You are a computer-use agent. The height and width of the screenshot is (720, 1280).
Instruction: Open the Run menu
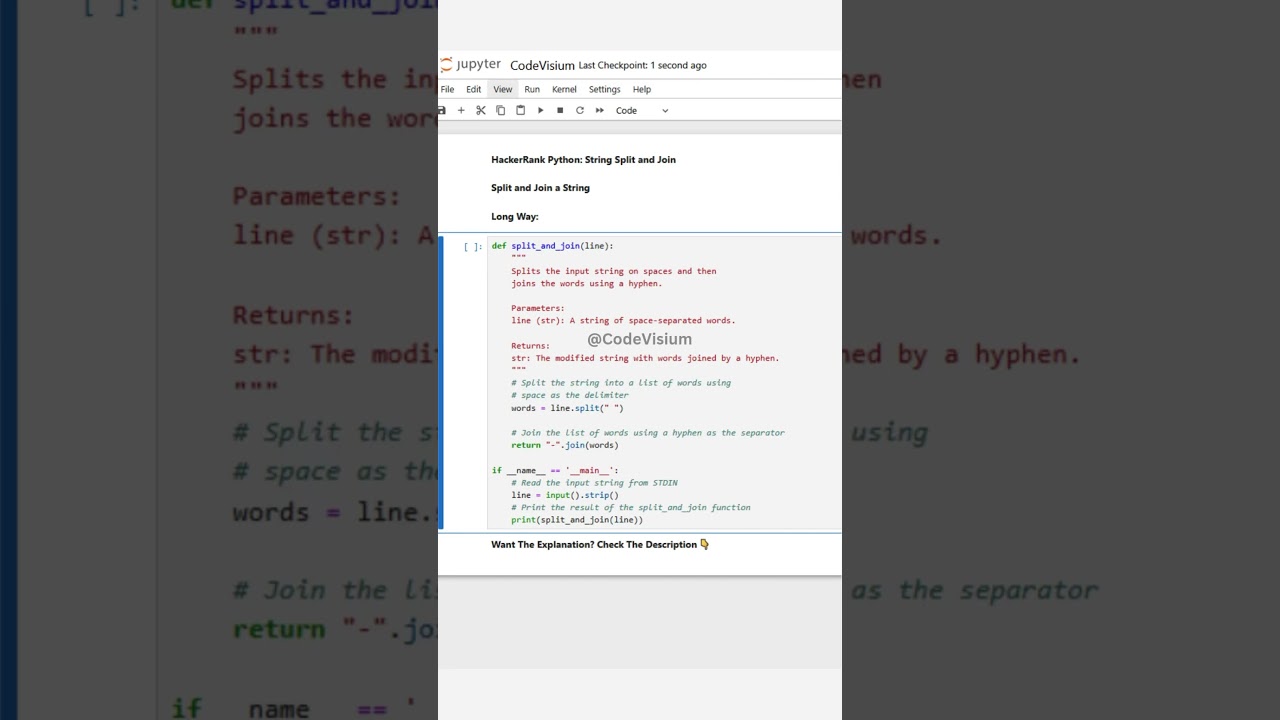click(532, 89)
